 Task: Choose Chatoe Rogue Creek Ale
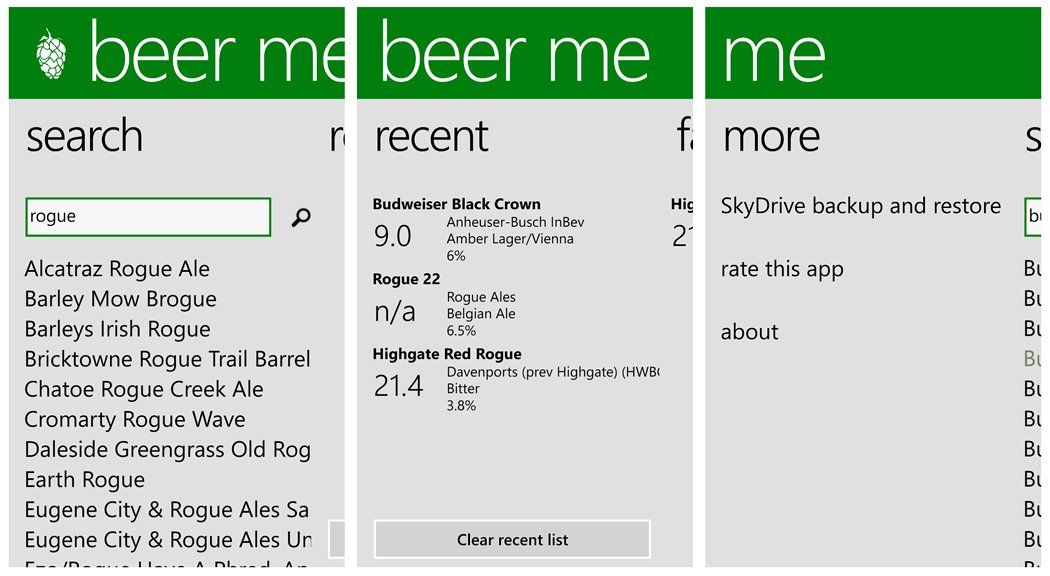pos(143,389)
